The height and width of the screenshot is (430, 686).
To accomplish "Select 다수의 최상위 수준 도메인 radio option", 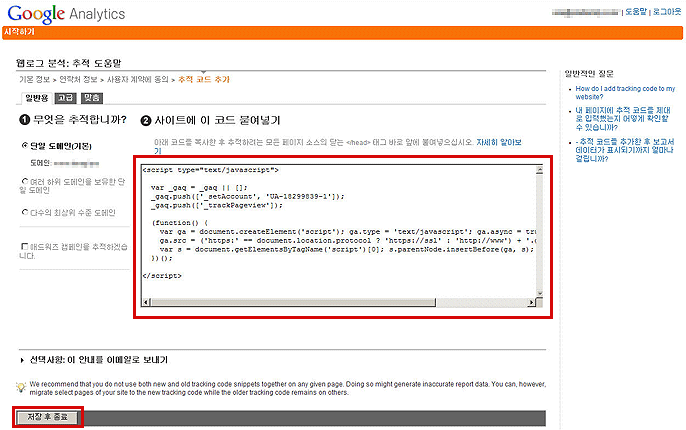I will [x=24, y=212].
